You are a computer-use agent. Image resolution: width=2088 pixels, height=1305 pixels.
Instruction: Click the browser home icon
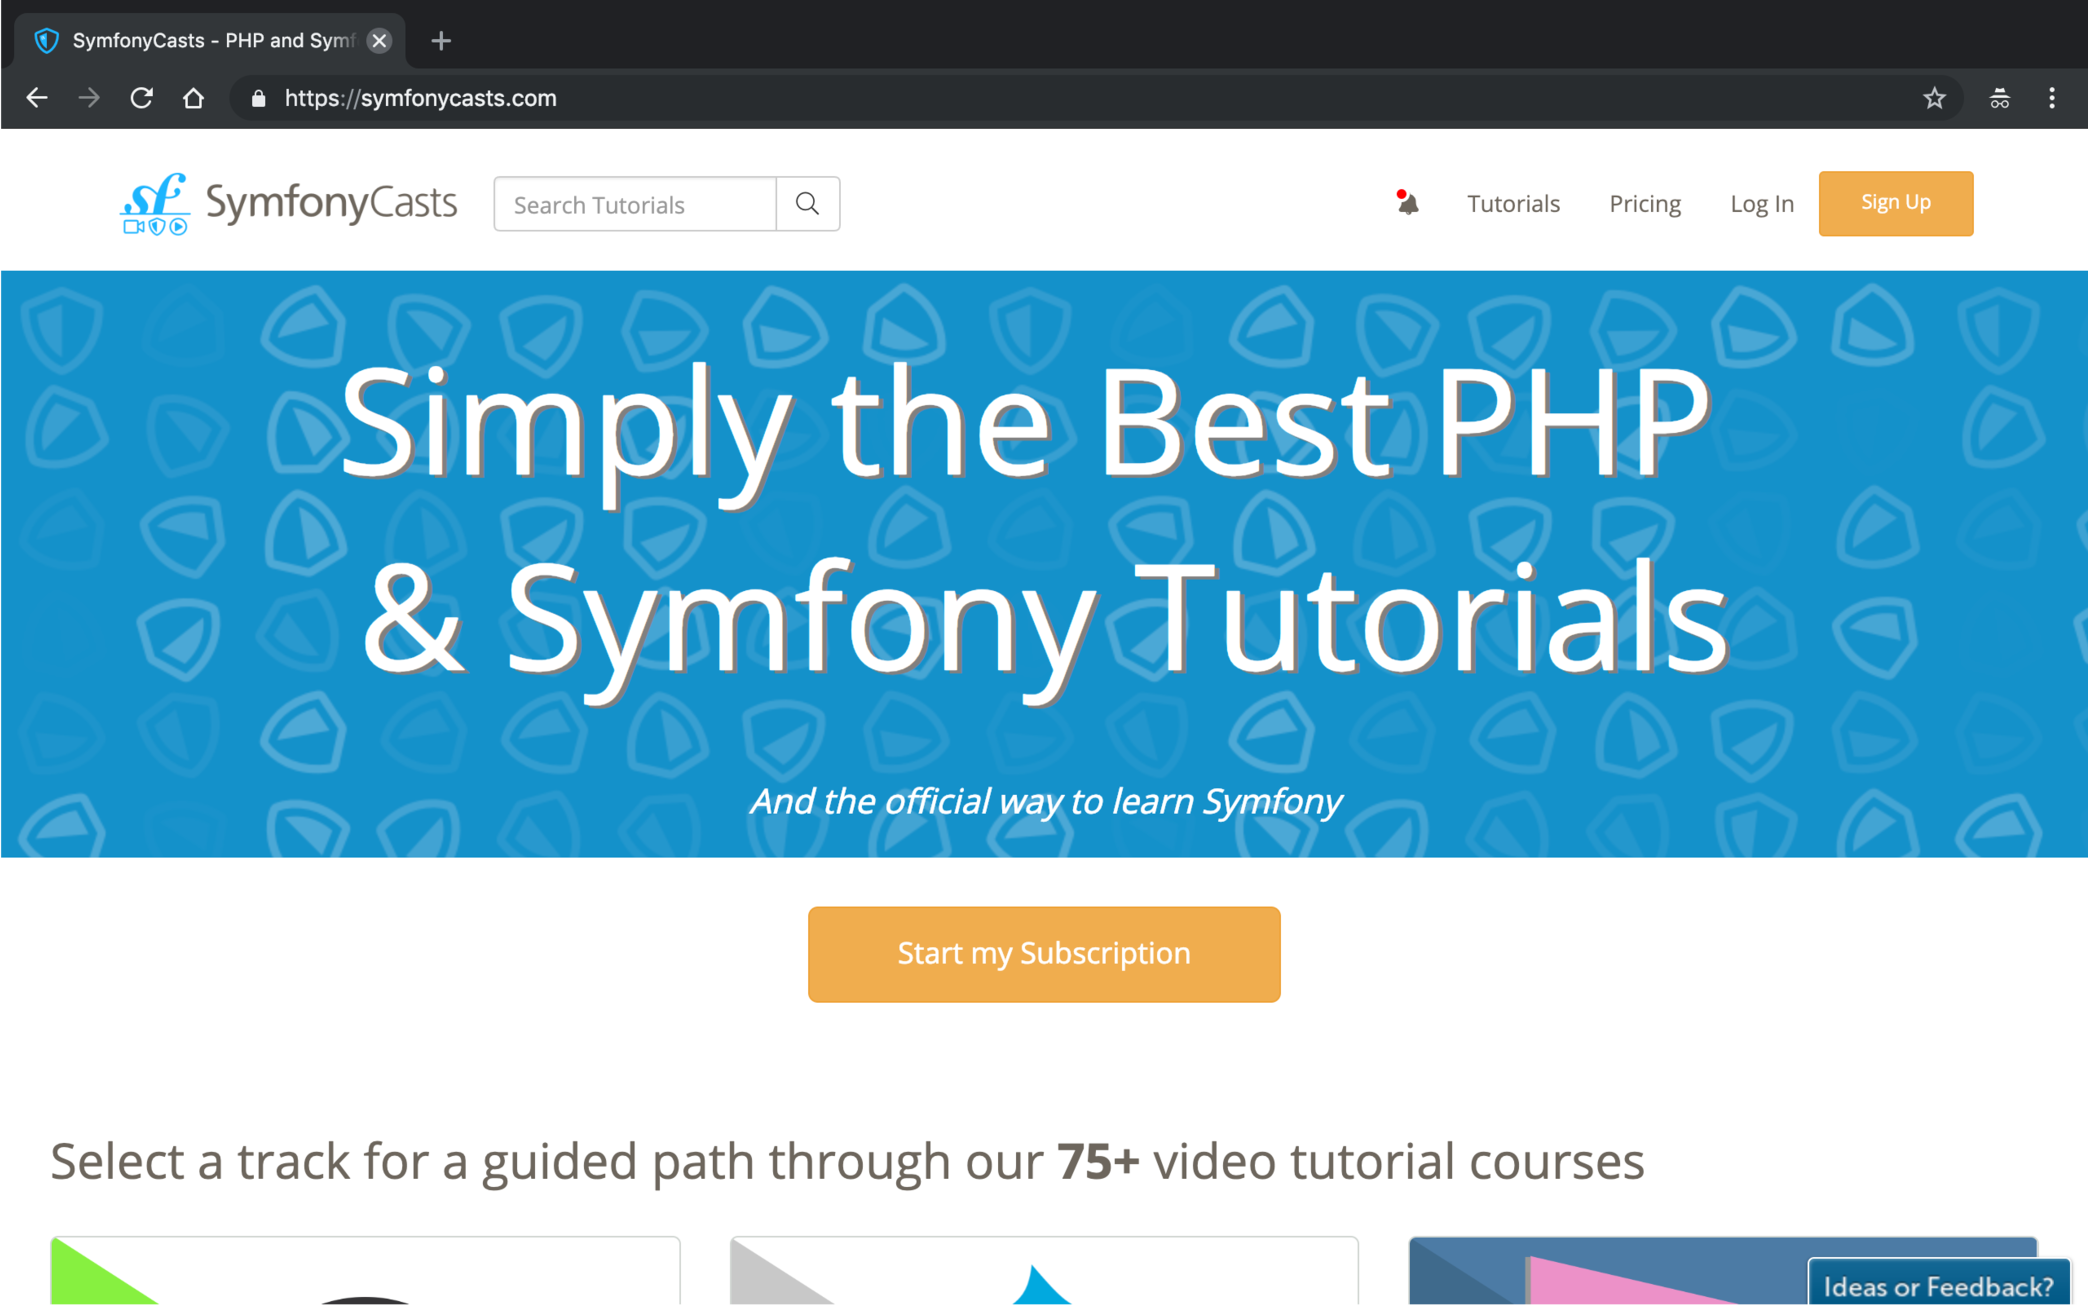tap(194, 98)
